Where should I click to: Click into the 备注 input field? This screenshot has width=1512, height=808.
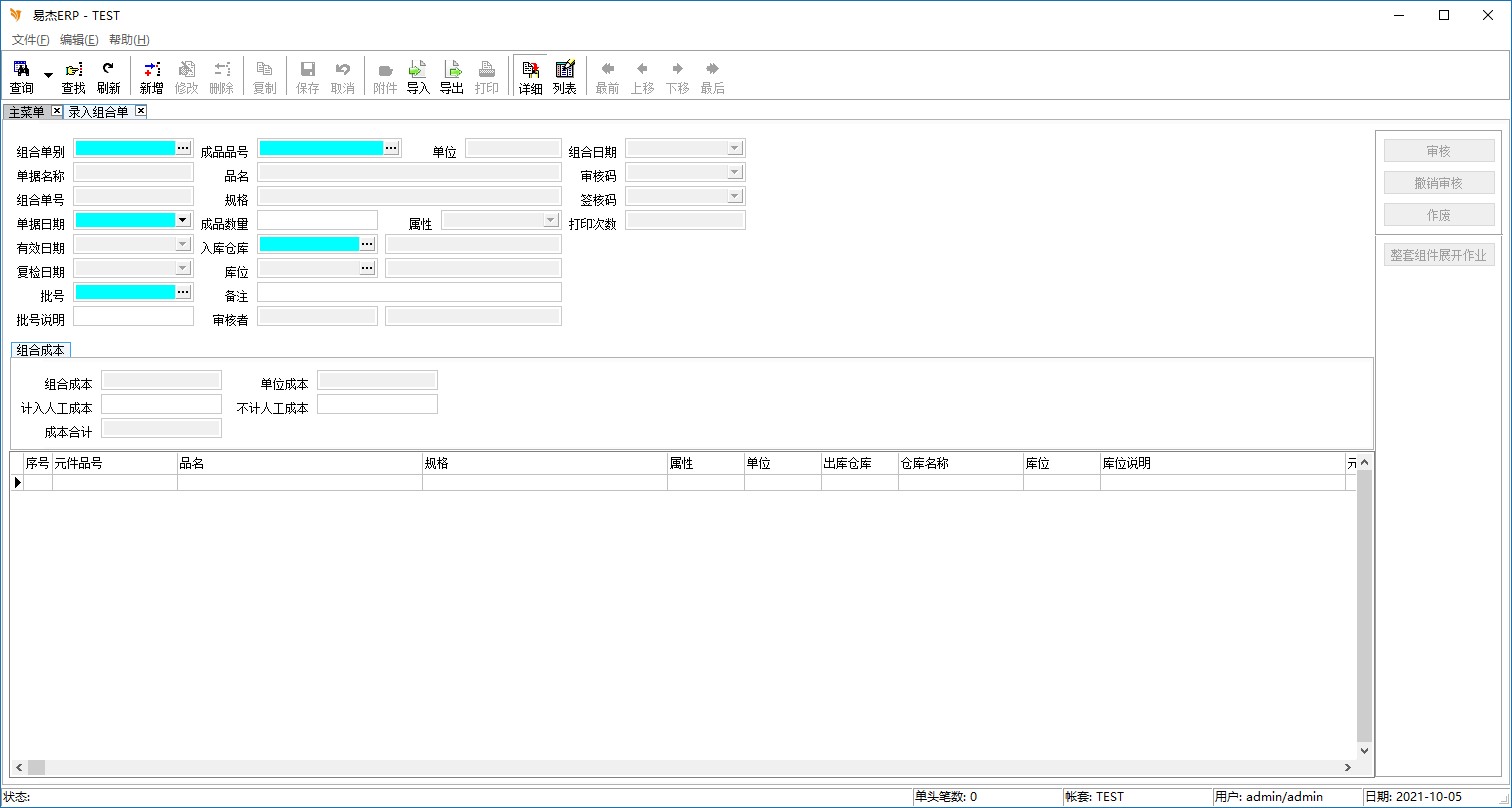point(409,292)
